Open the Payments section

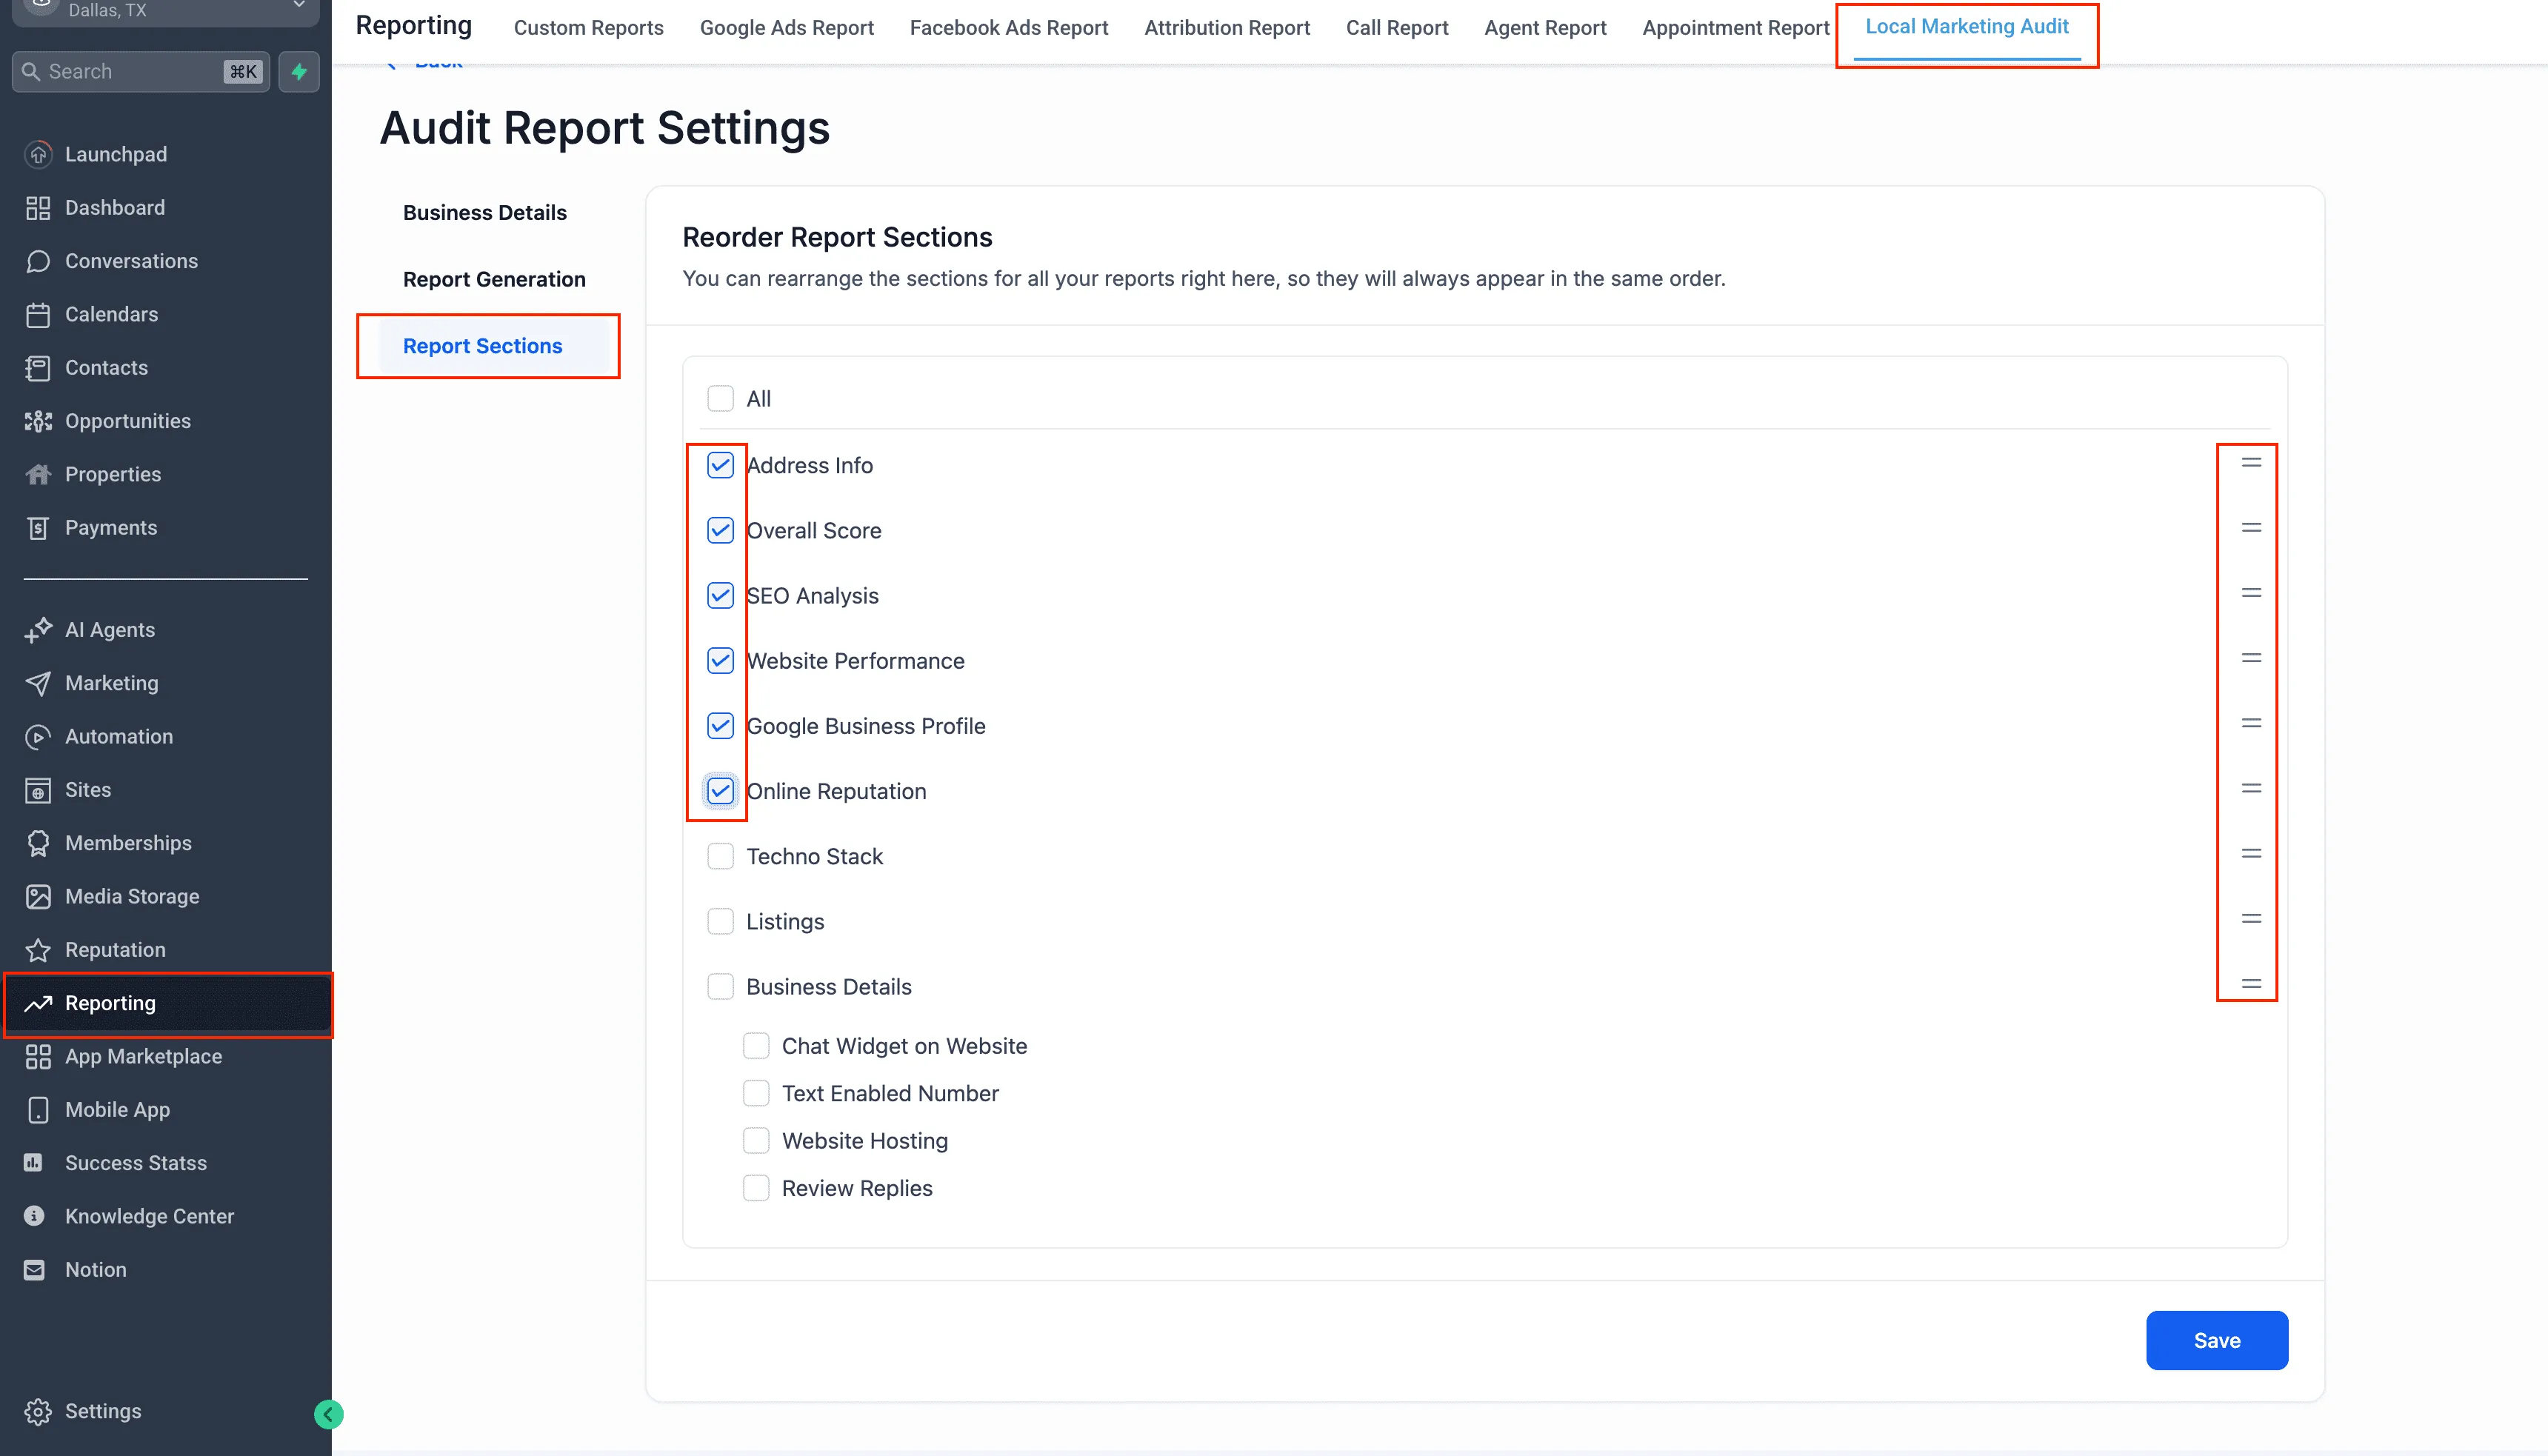[110, 527]
